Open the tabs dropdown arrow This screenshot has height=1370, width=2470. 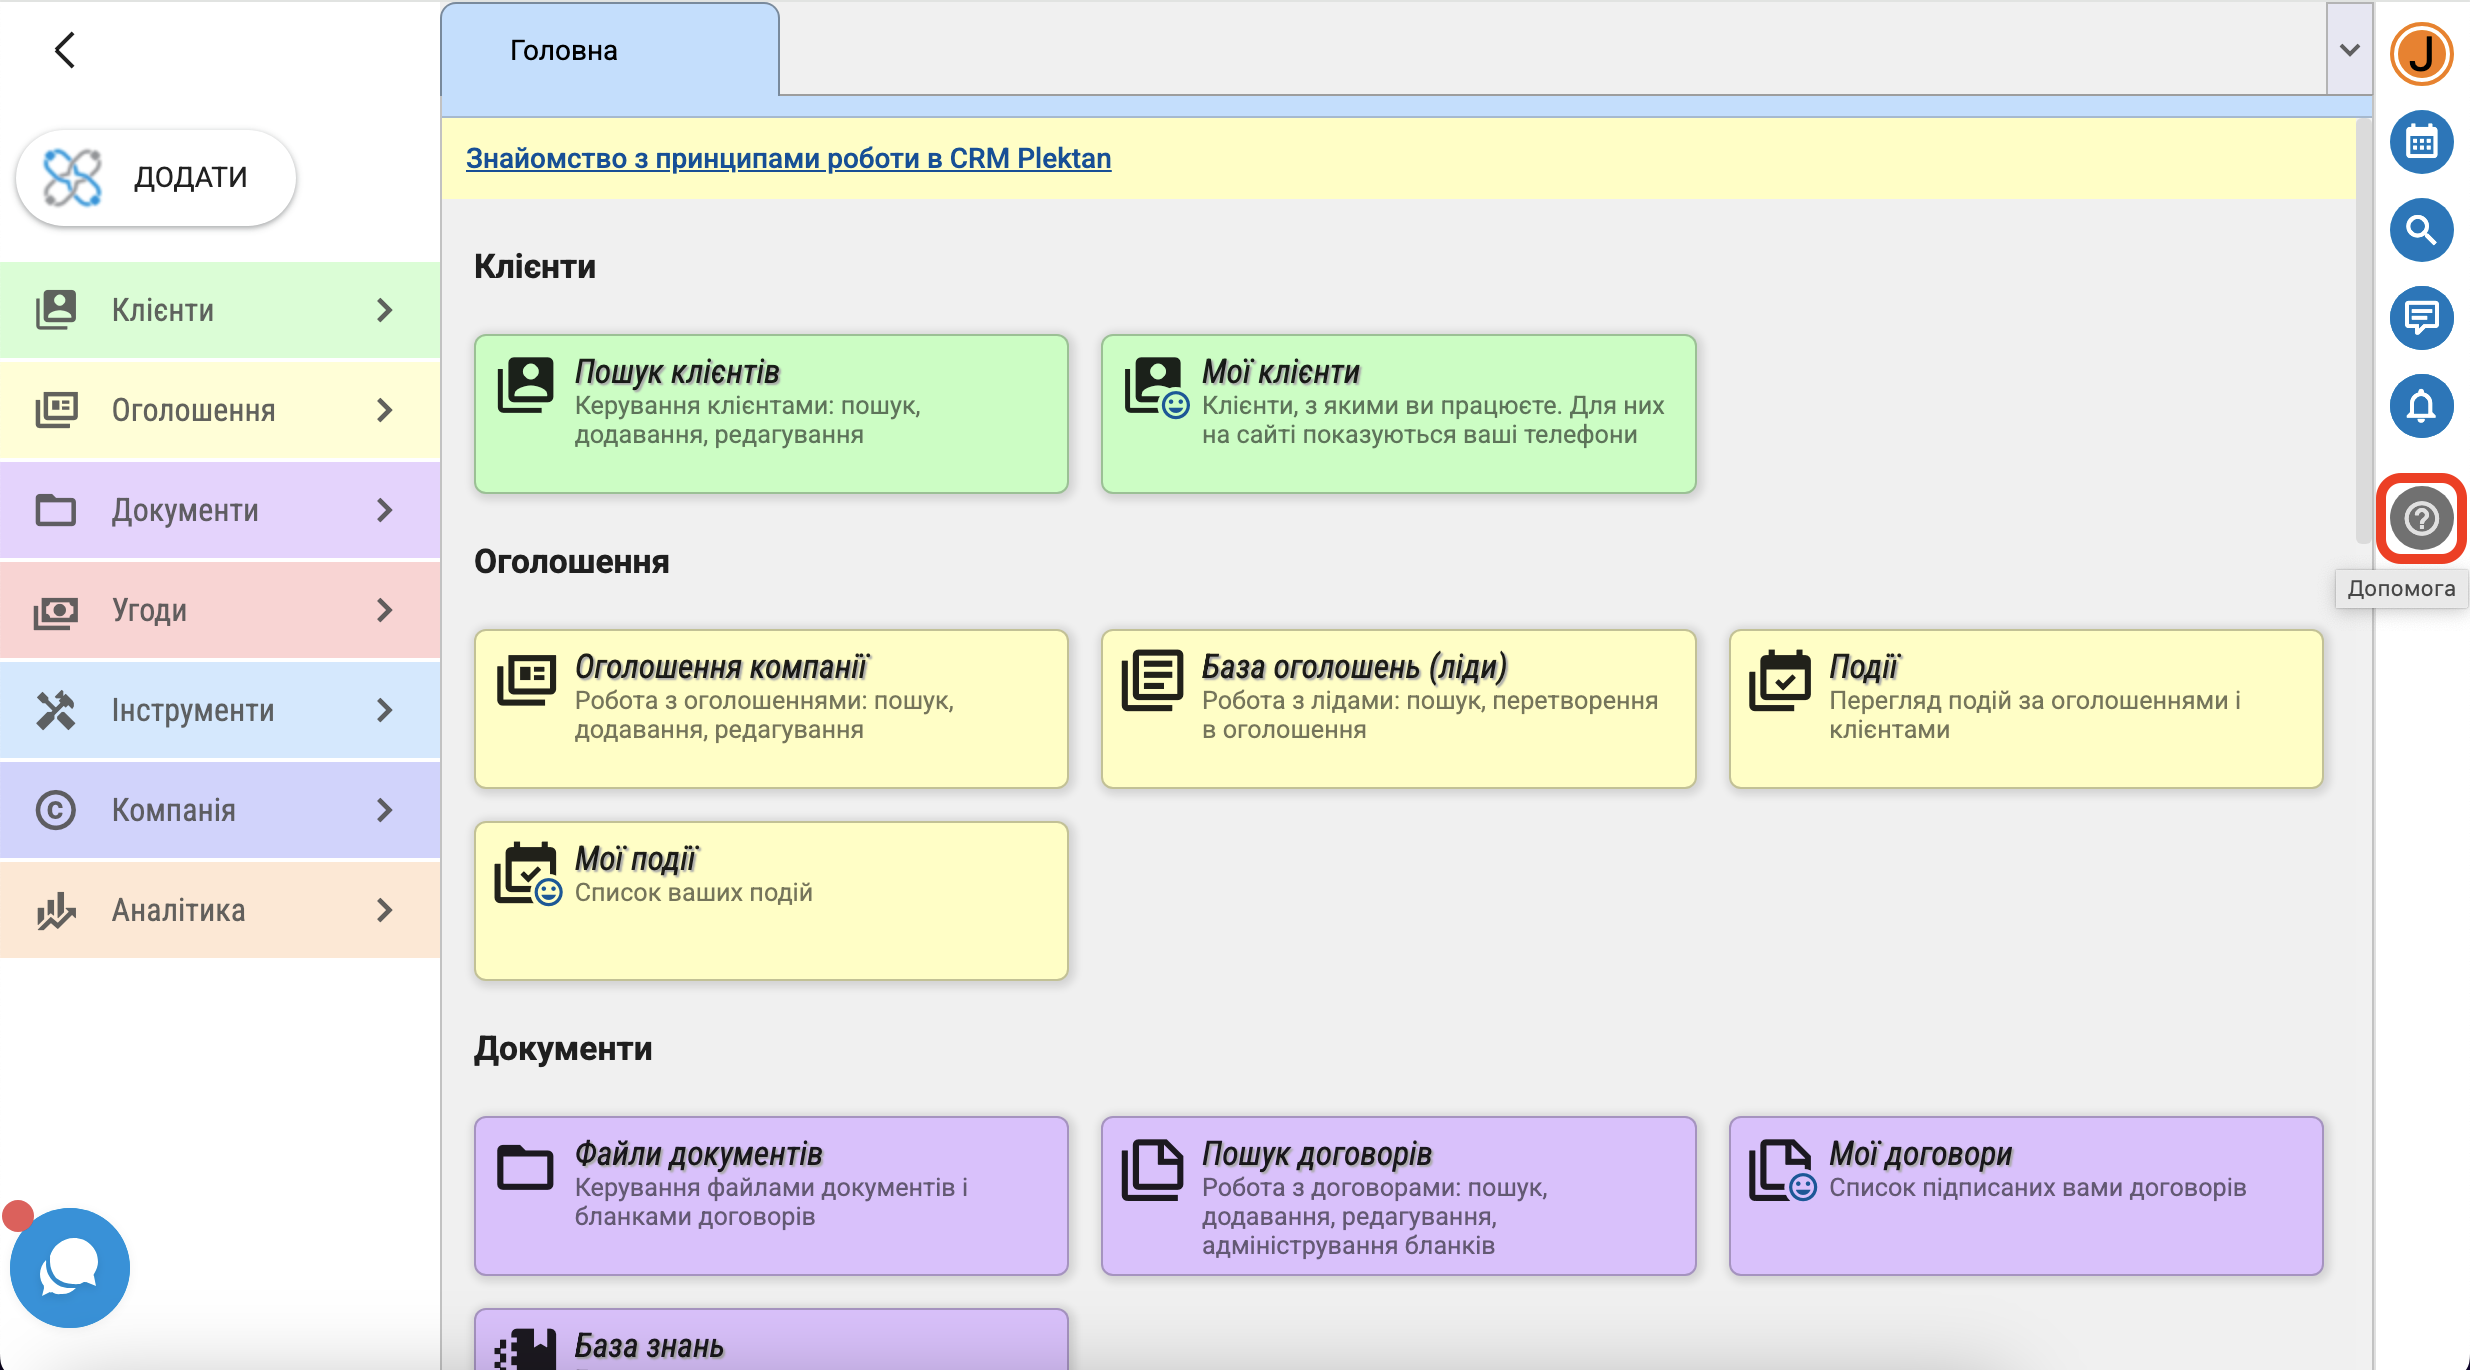click(2349, 50)
